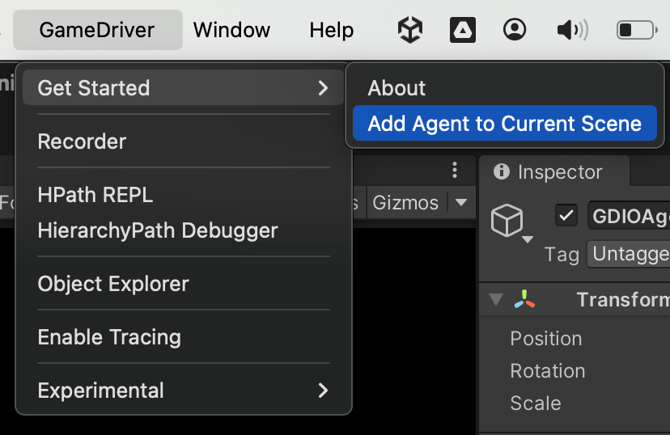This screenshot has width=670, height=435.
Task: Open the Gizmos dropdown arrow
Action: coord(461,202)
